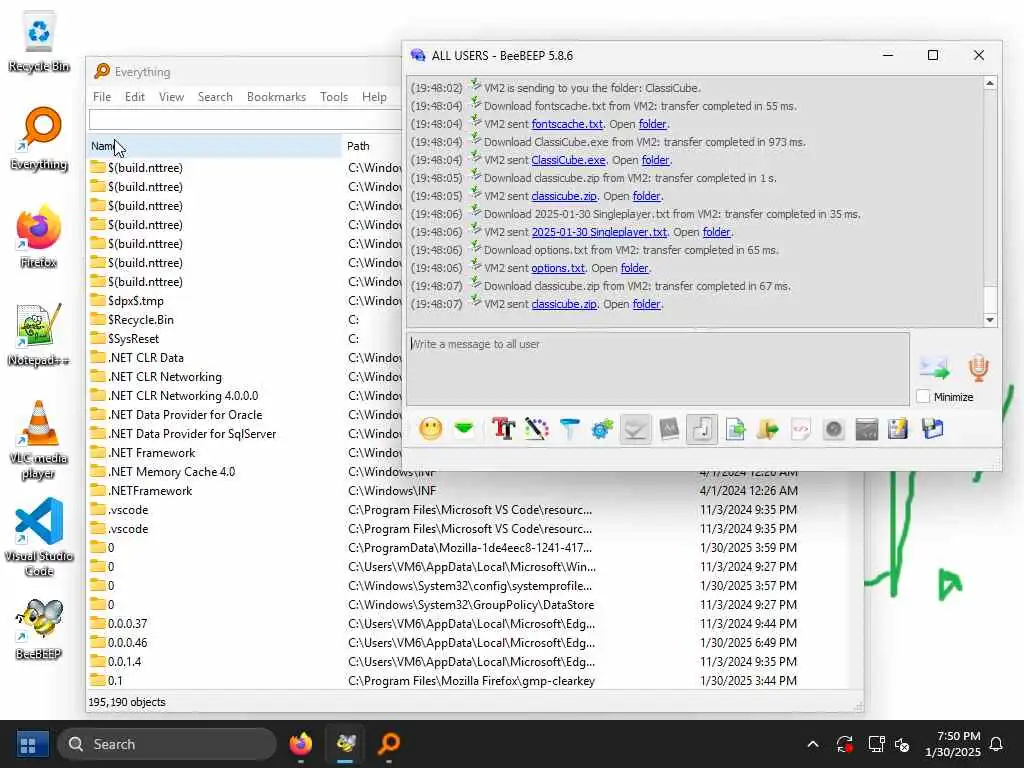Open chat settings blue gear icon
Viewport: 1024px width, 768px height.
click(602, 429)
